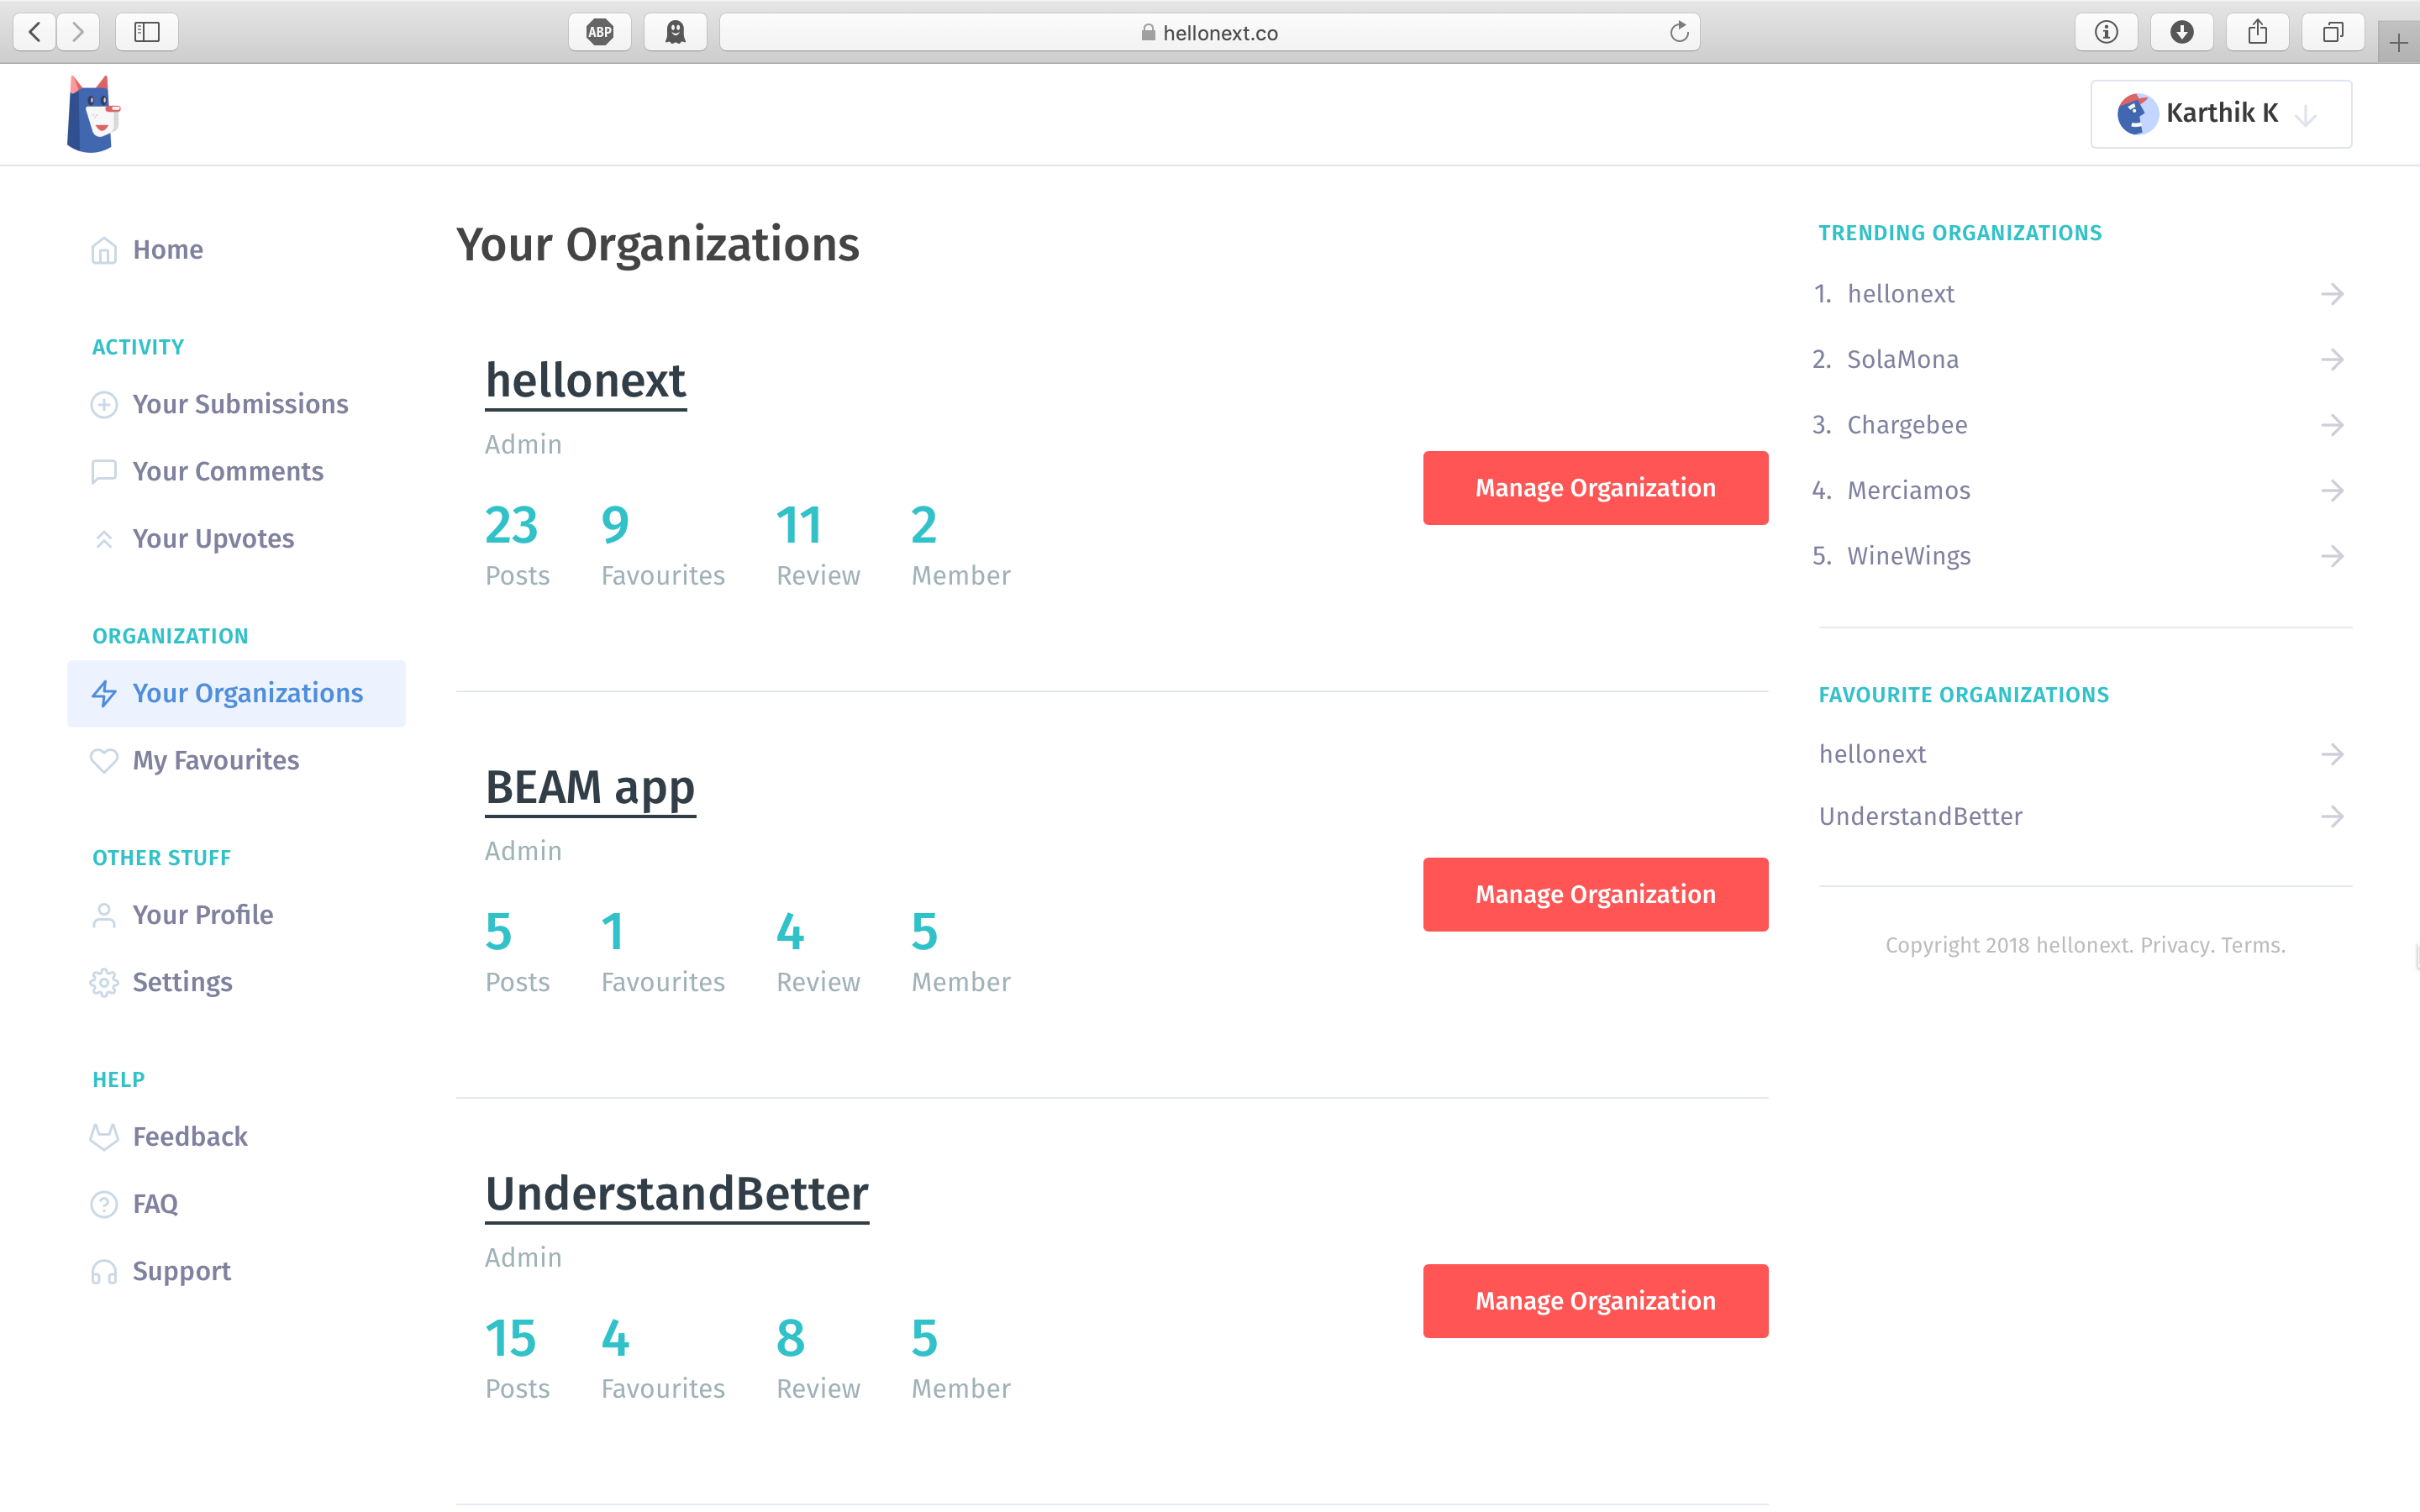Click arrow next to SolaMona trending entry
Image resolution: width=2420 pixels, height=1512 pixels.
[x=2331, y=359]
